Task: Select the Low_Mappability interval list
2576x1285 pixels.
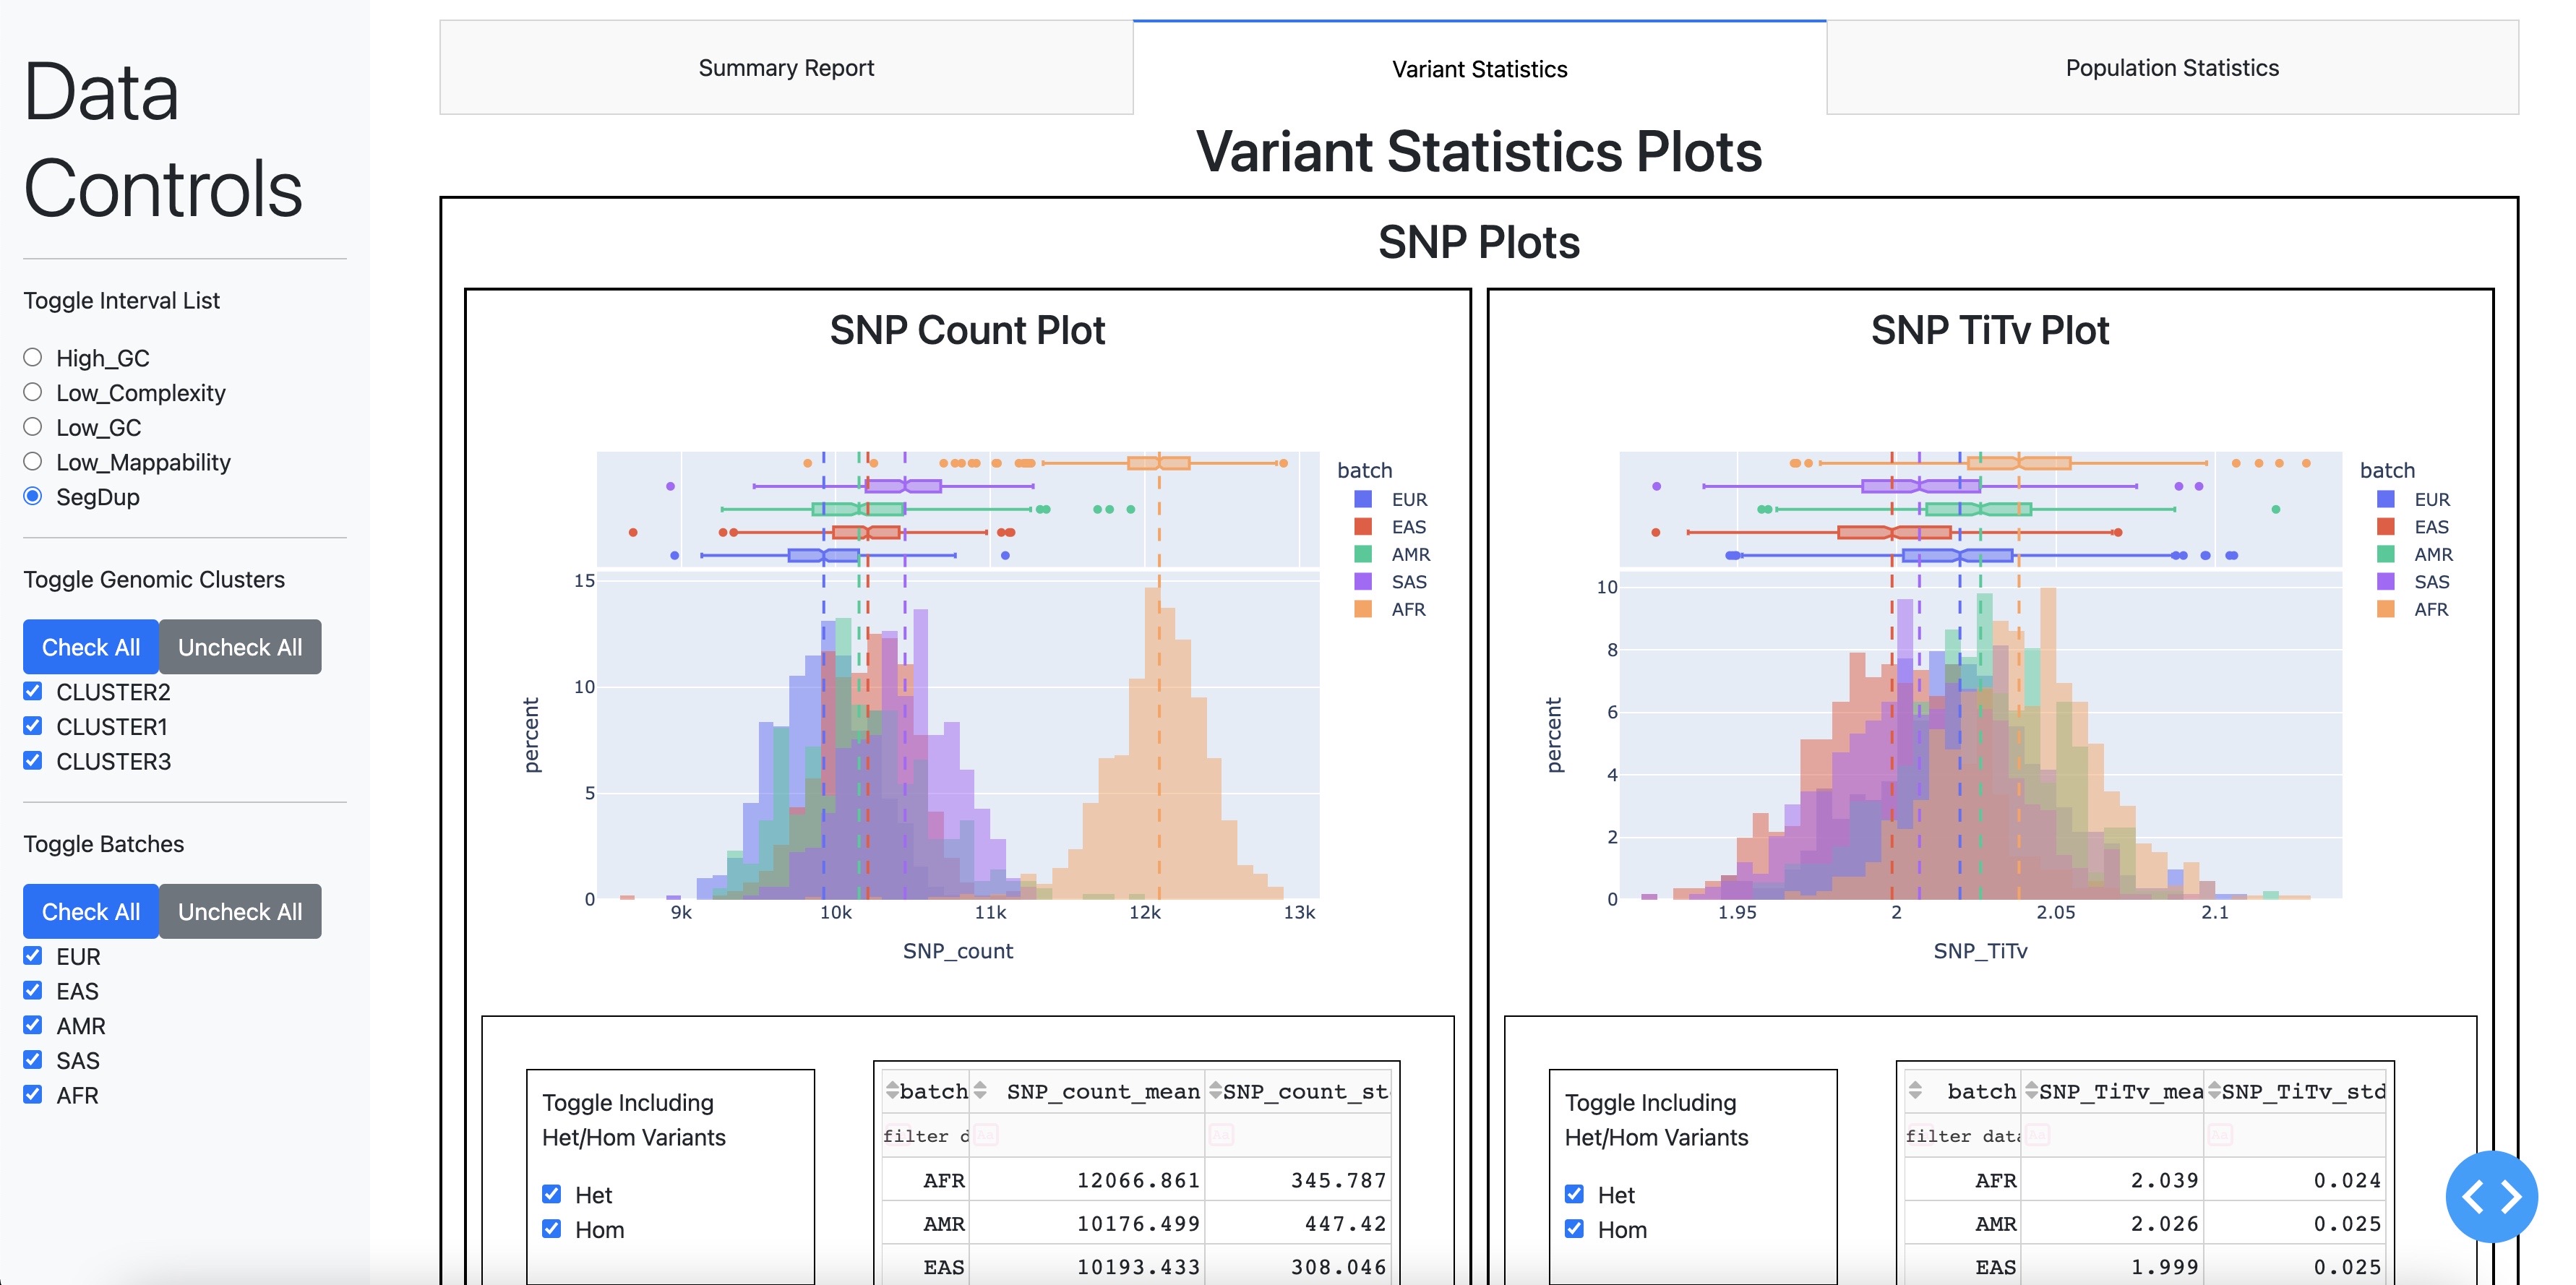Action: [33, 461]
